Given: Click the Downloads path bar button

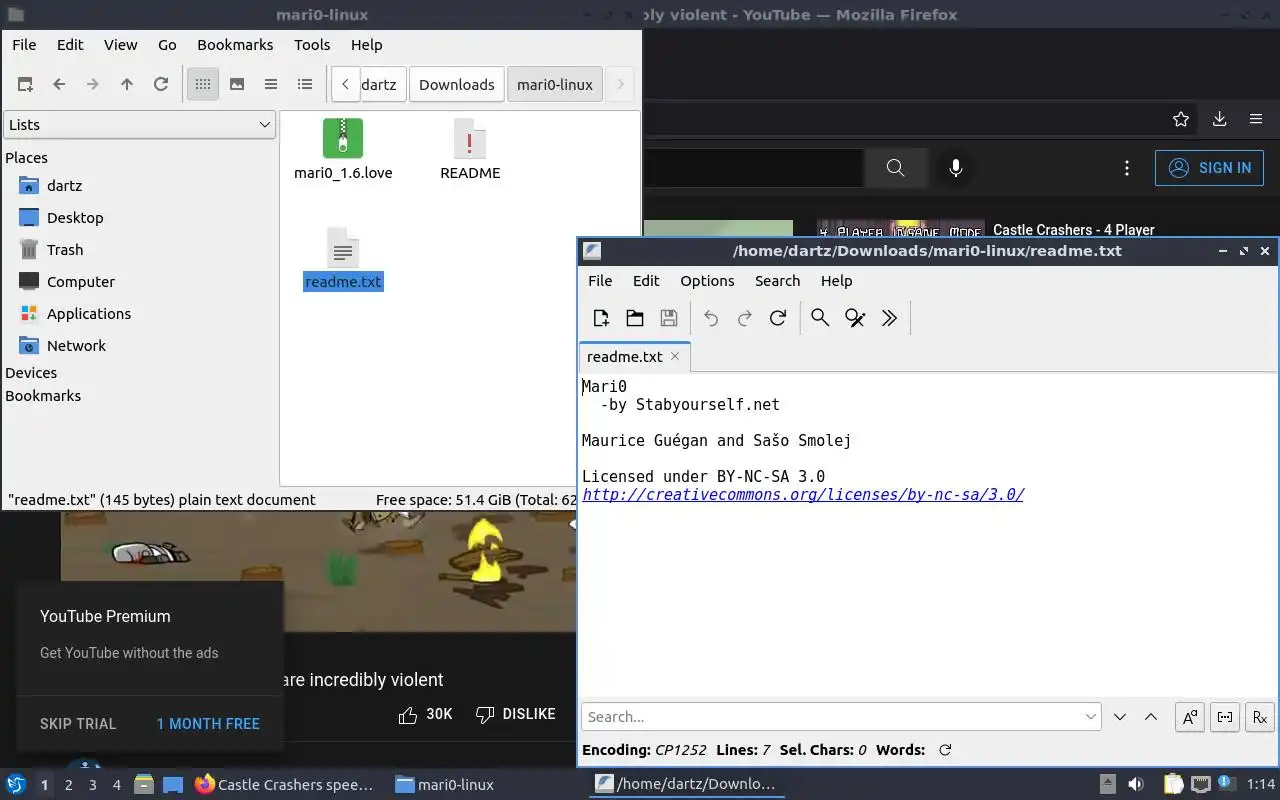Looking at the screenshot, I should click(x=457, y=85).
